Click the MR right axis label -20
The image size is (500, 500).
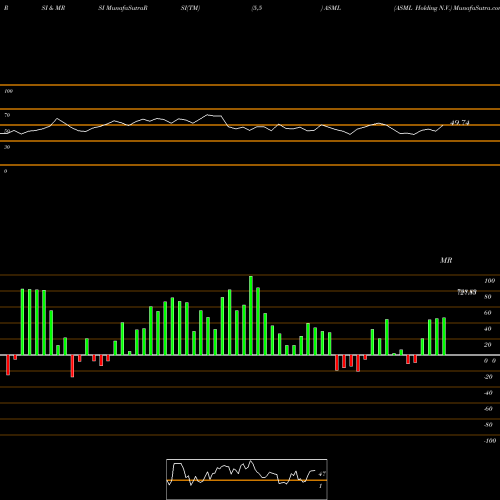click(488, 377)
